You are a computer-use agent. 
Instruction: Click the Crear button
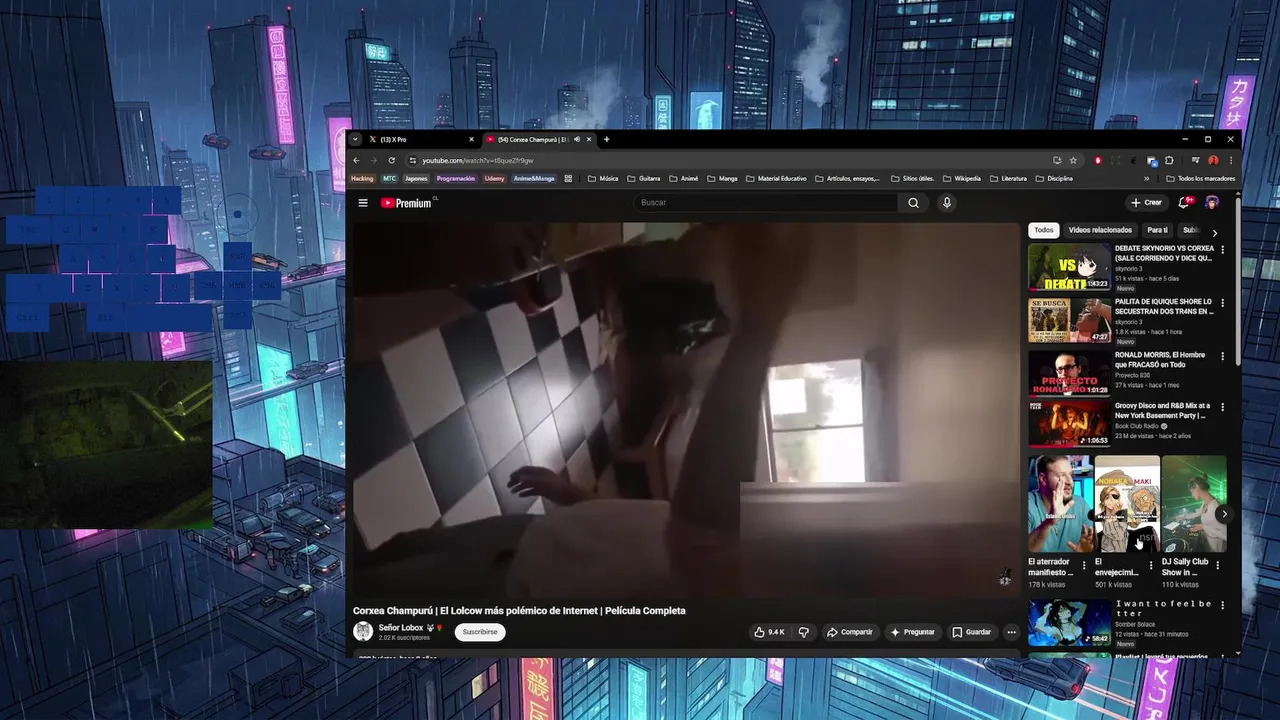tap(1146, 203)
